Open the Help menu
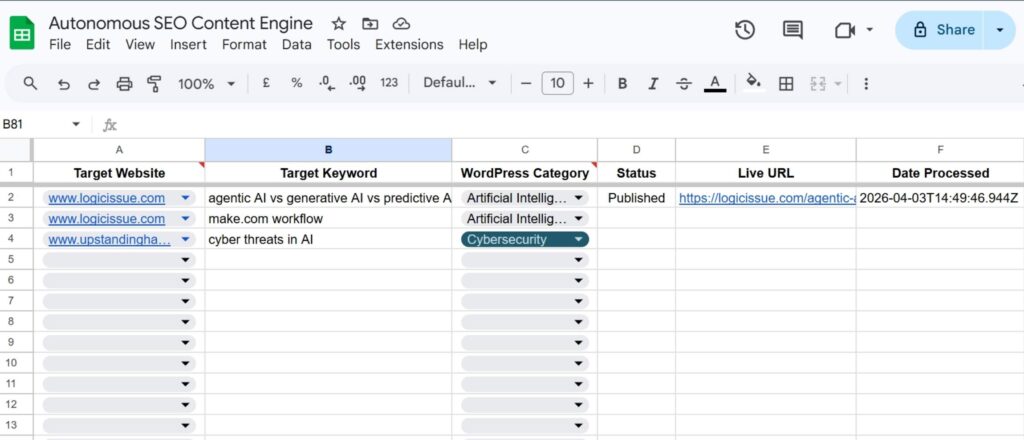Screen dimensions: 1024x440 473,44
